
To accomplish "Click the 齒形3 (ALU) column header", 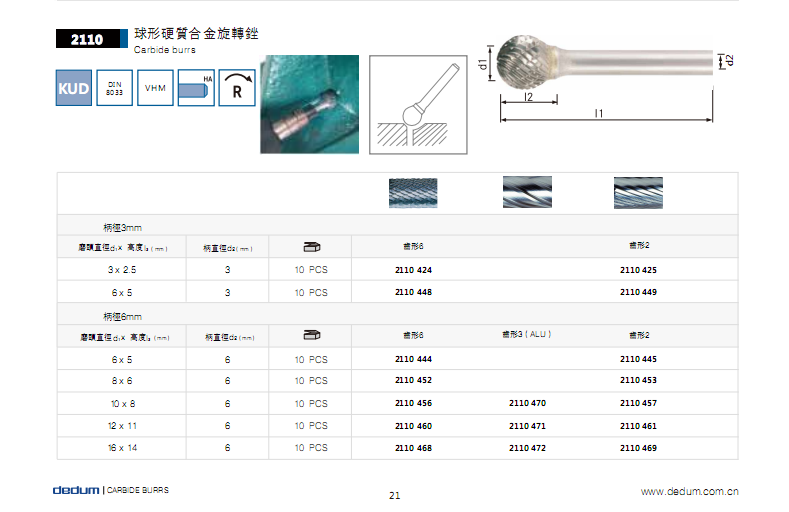I will coord(527,334).
